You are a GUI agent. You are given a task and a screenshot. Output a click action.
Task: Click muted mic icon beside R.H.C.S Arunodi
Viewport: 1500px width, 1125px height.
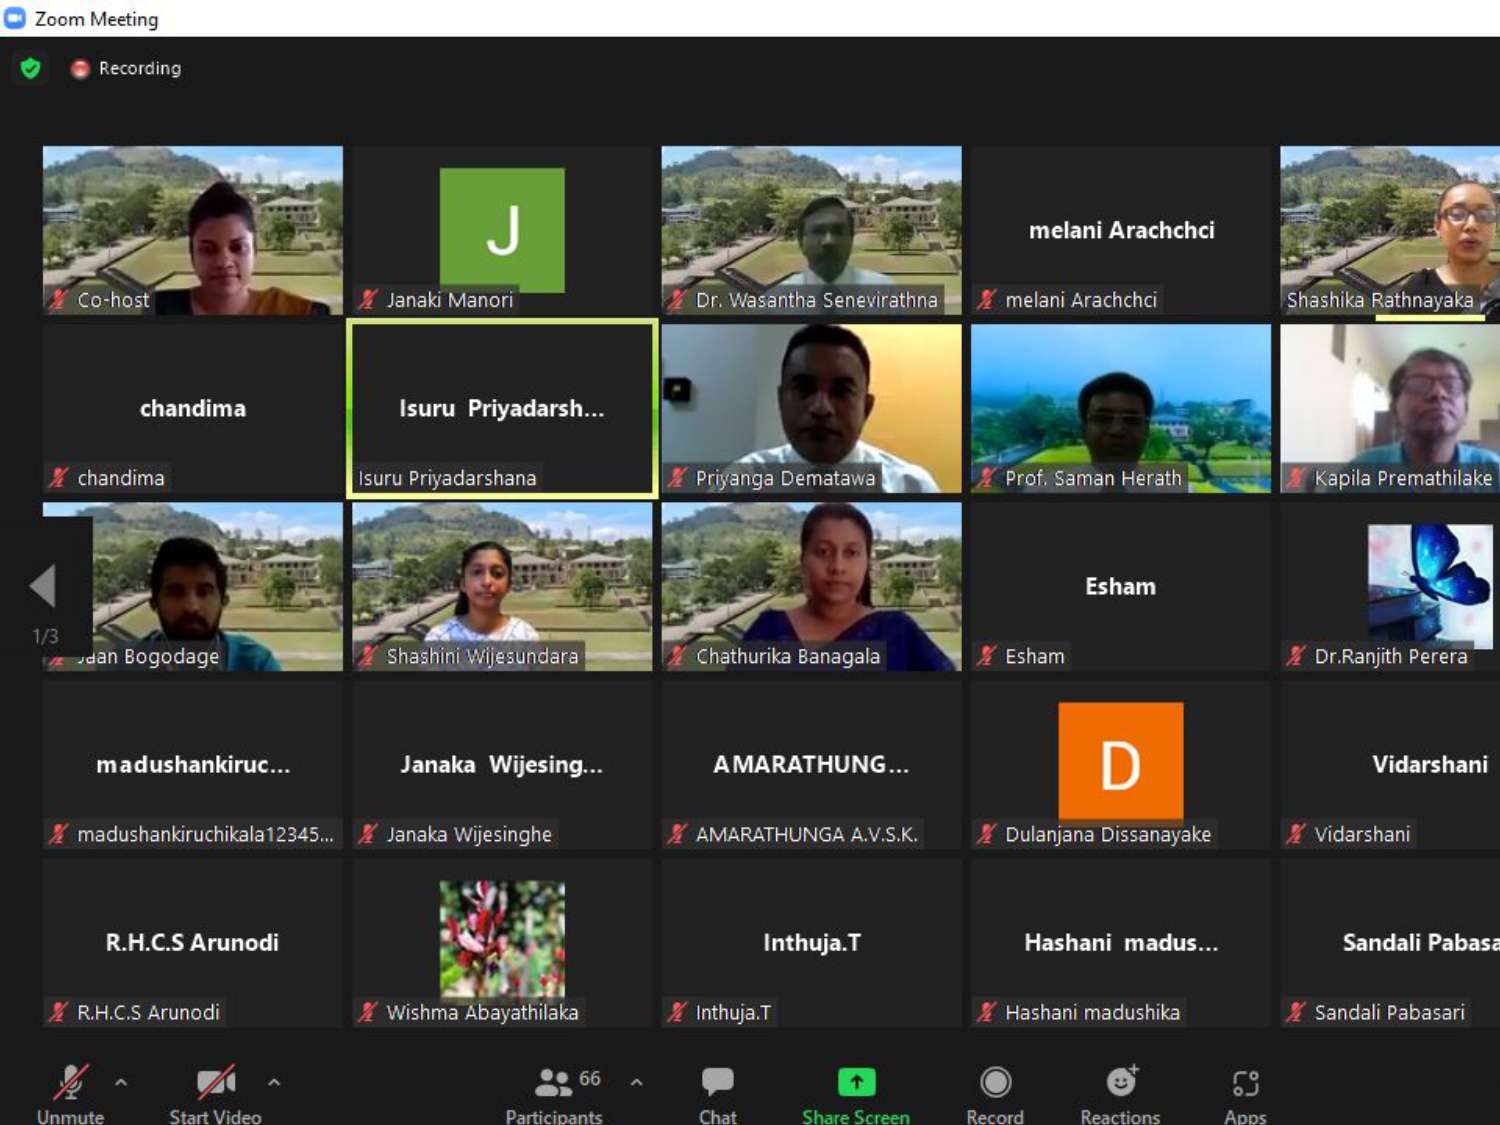pyautogui.click(x=59, y=1012)
